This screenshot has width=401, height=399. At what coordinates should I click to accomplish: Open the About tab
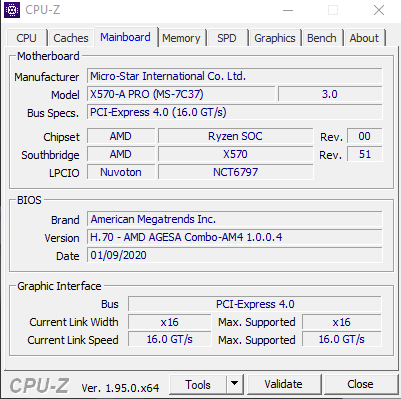pos(364,38)
